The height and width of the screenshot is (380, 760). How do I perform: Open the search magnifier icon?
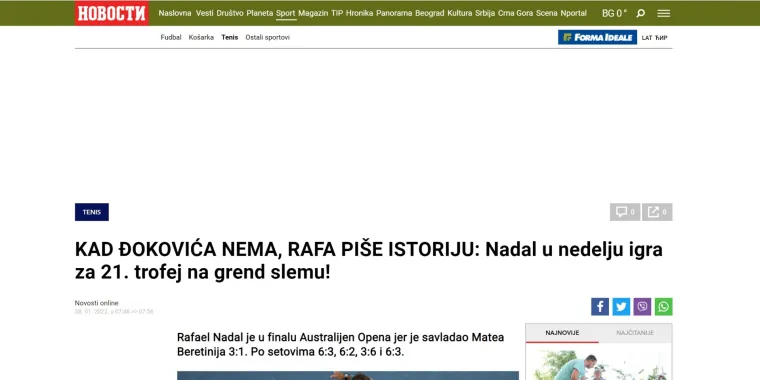(x=640, y=13)
